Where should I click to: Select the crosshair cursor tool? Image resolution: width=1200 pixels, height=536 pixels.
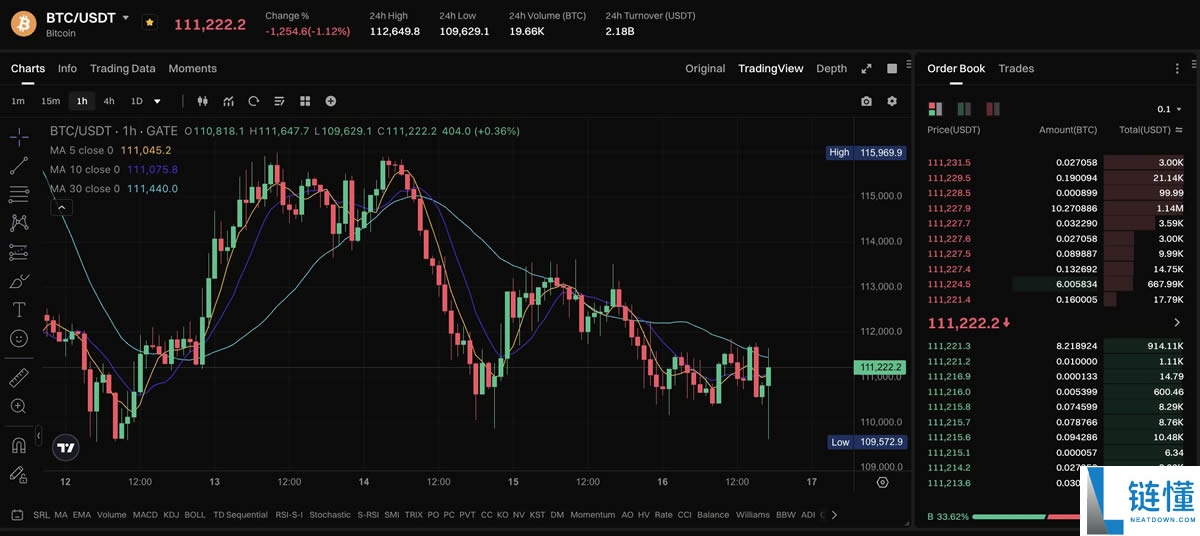(18, 137)
